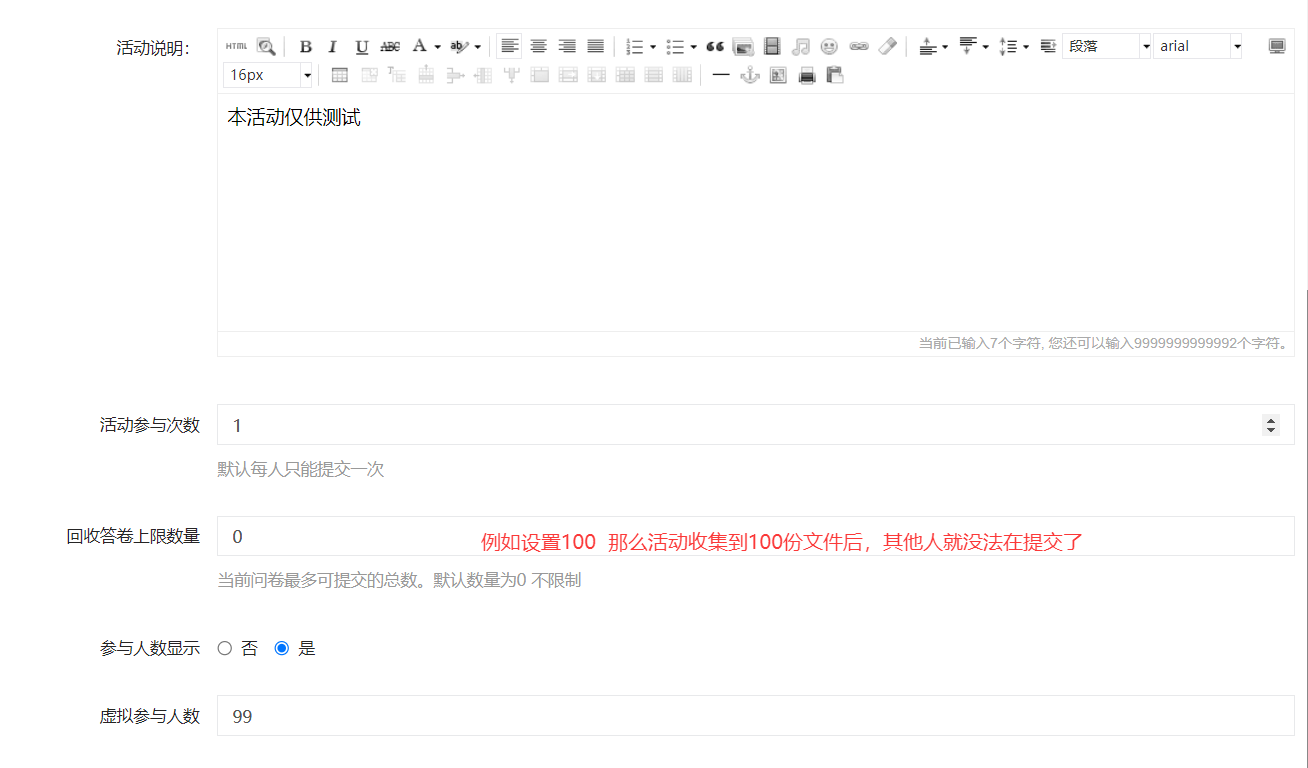Screen dimensions: 1308x768
Task: Insert a blockquote
Action: (714, 46)
